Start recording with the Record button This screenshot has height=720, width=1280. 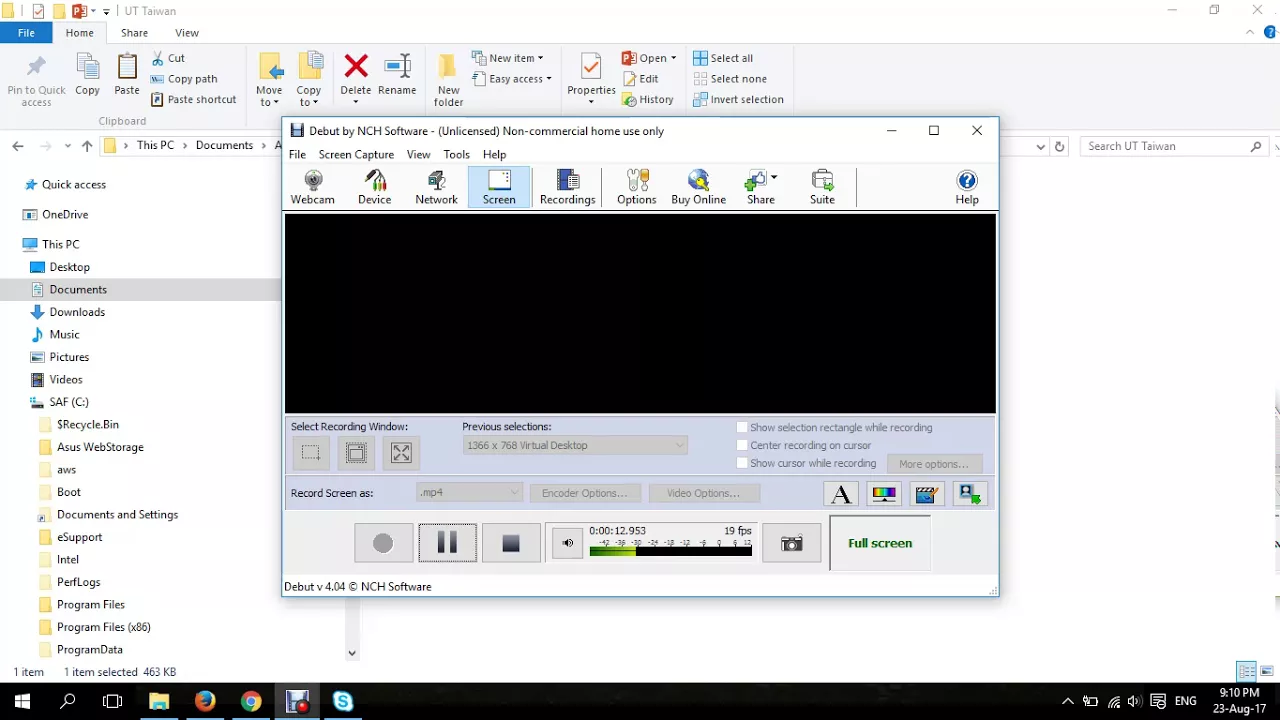coord(383,543)
